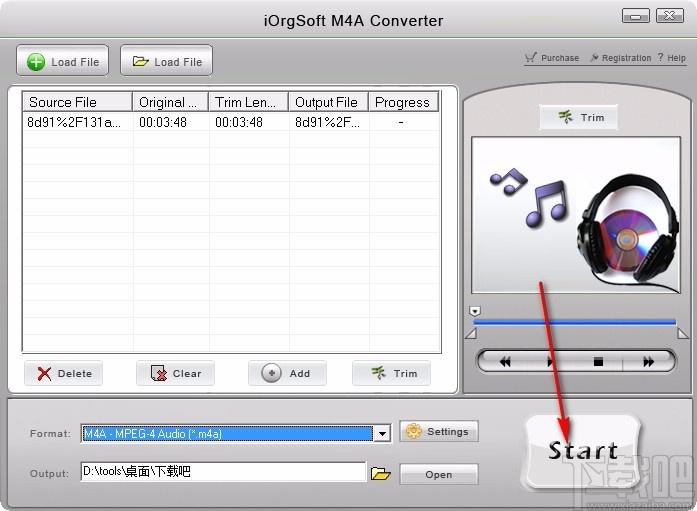Image resolution: width=697 pixels, height=511 pixels.
Task: Click the output file cell 8d91%2F...
Action: 328,122
